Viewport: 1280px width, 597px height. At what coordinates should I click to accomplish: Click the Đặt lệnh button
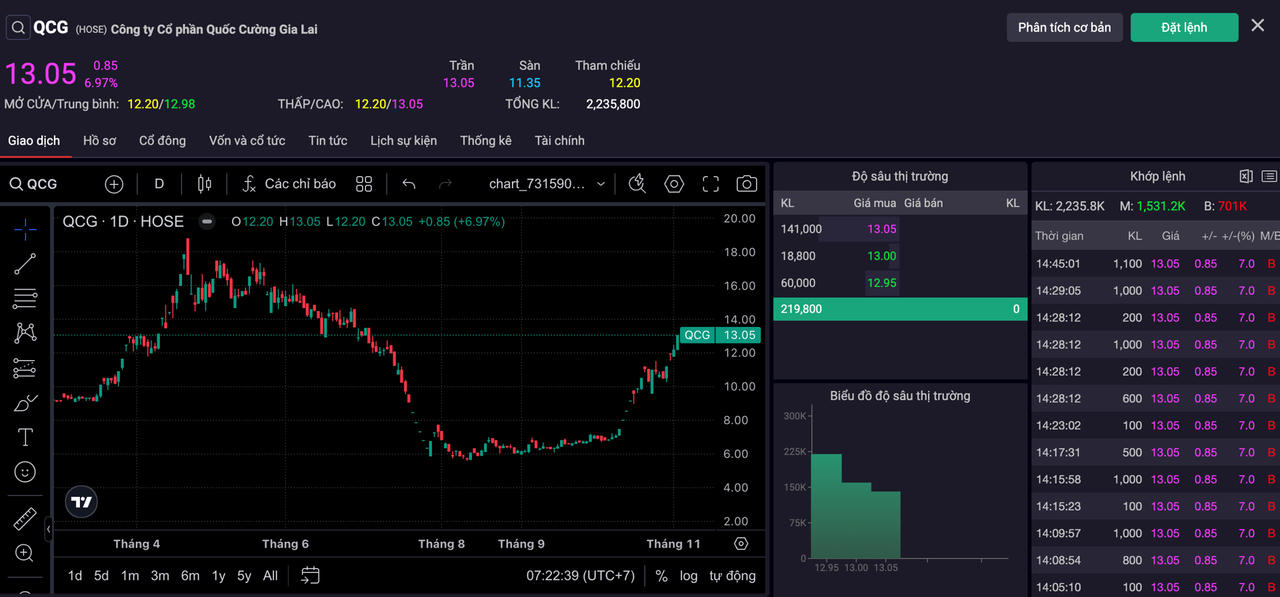click(1184, 27)
